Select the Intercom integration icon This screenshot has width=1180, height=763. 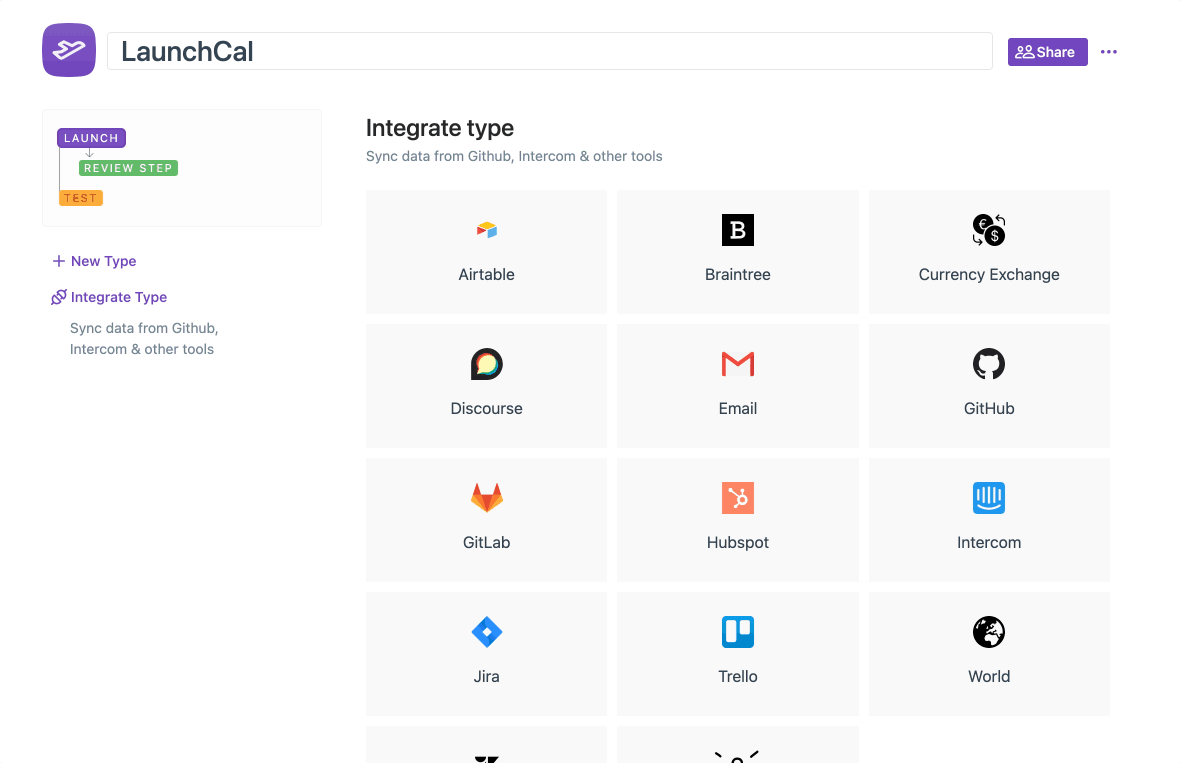tap(989, 498)
